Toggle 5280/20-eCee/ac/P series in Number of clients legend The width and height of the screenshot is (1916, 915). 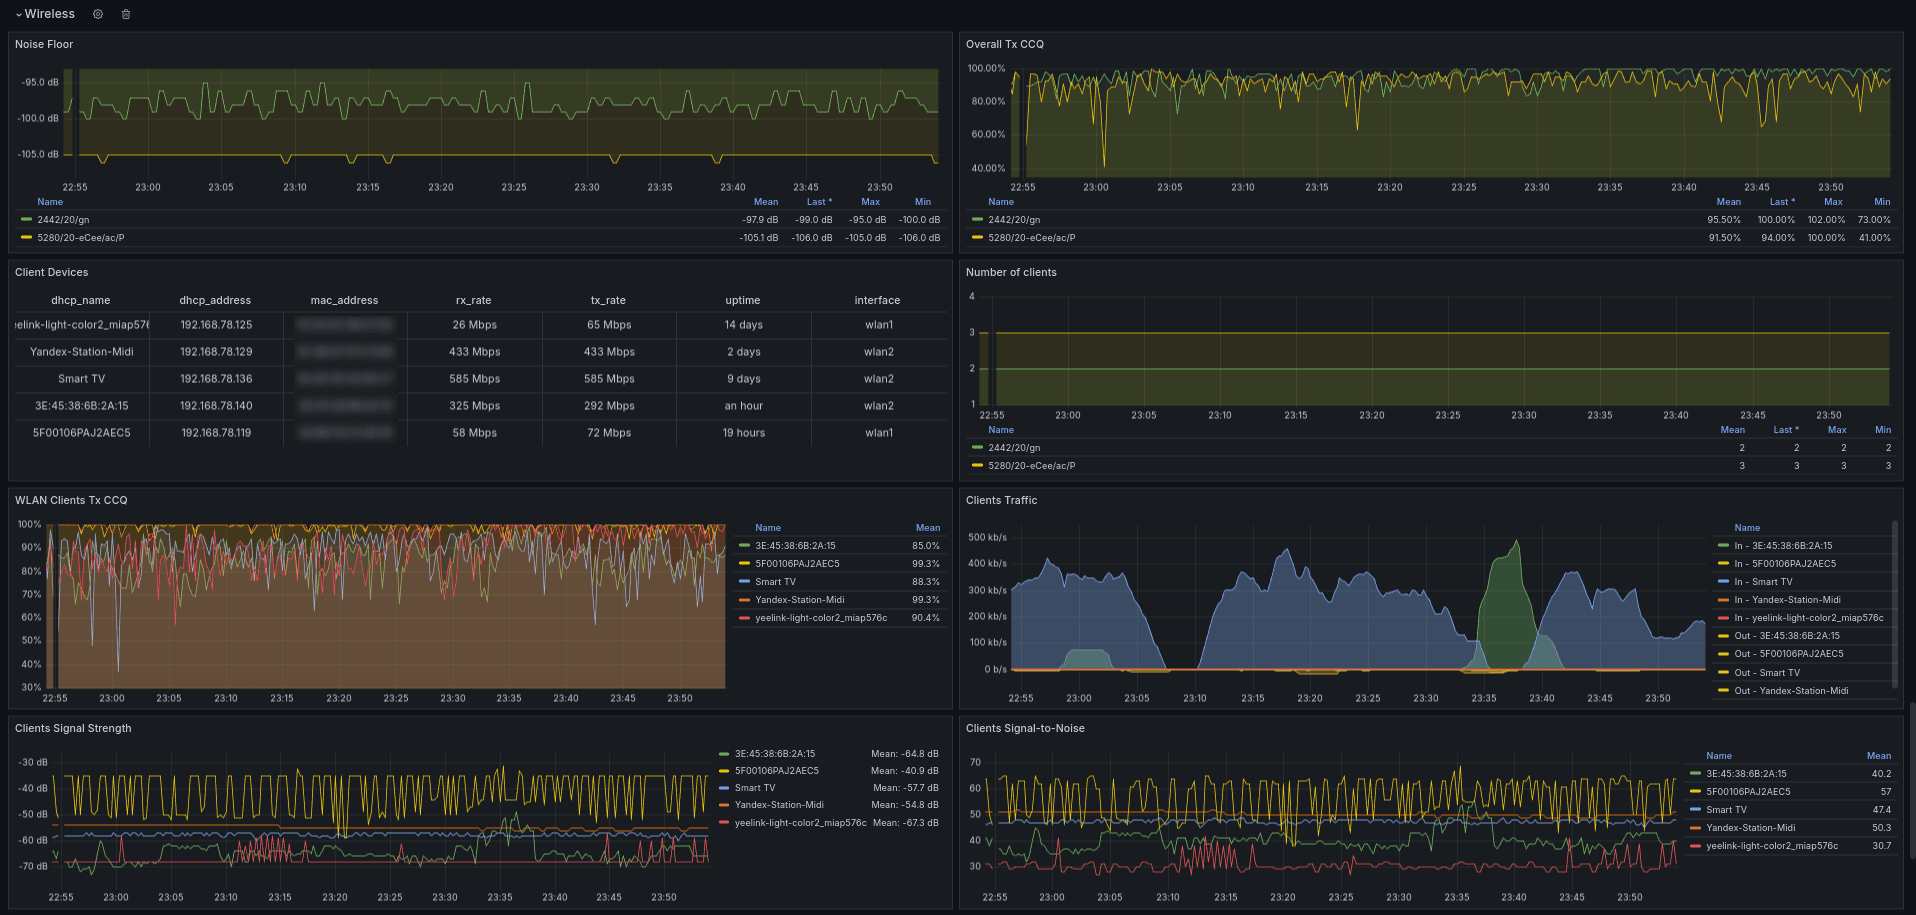click(x=1032, y=466)
